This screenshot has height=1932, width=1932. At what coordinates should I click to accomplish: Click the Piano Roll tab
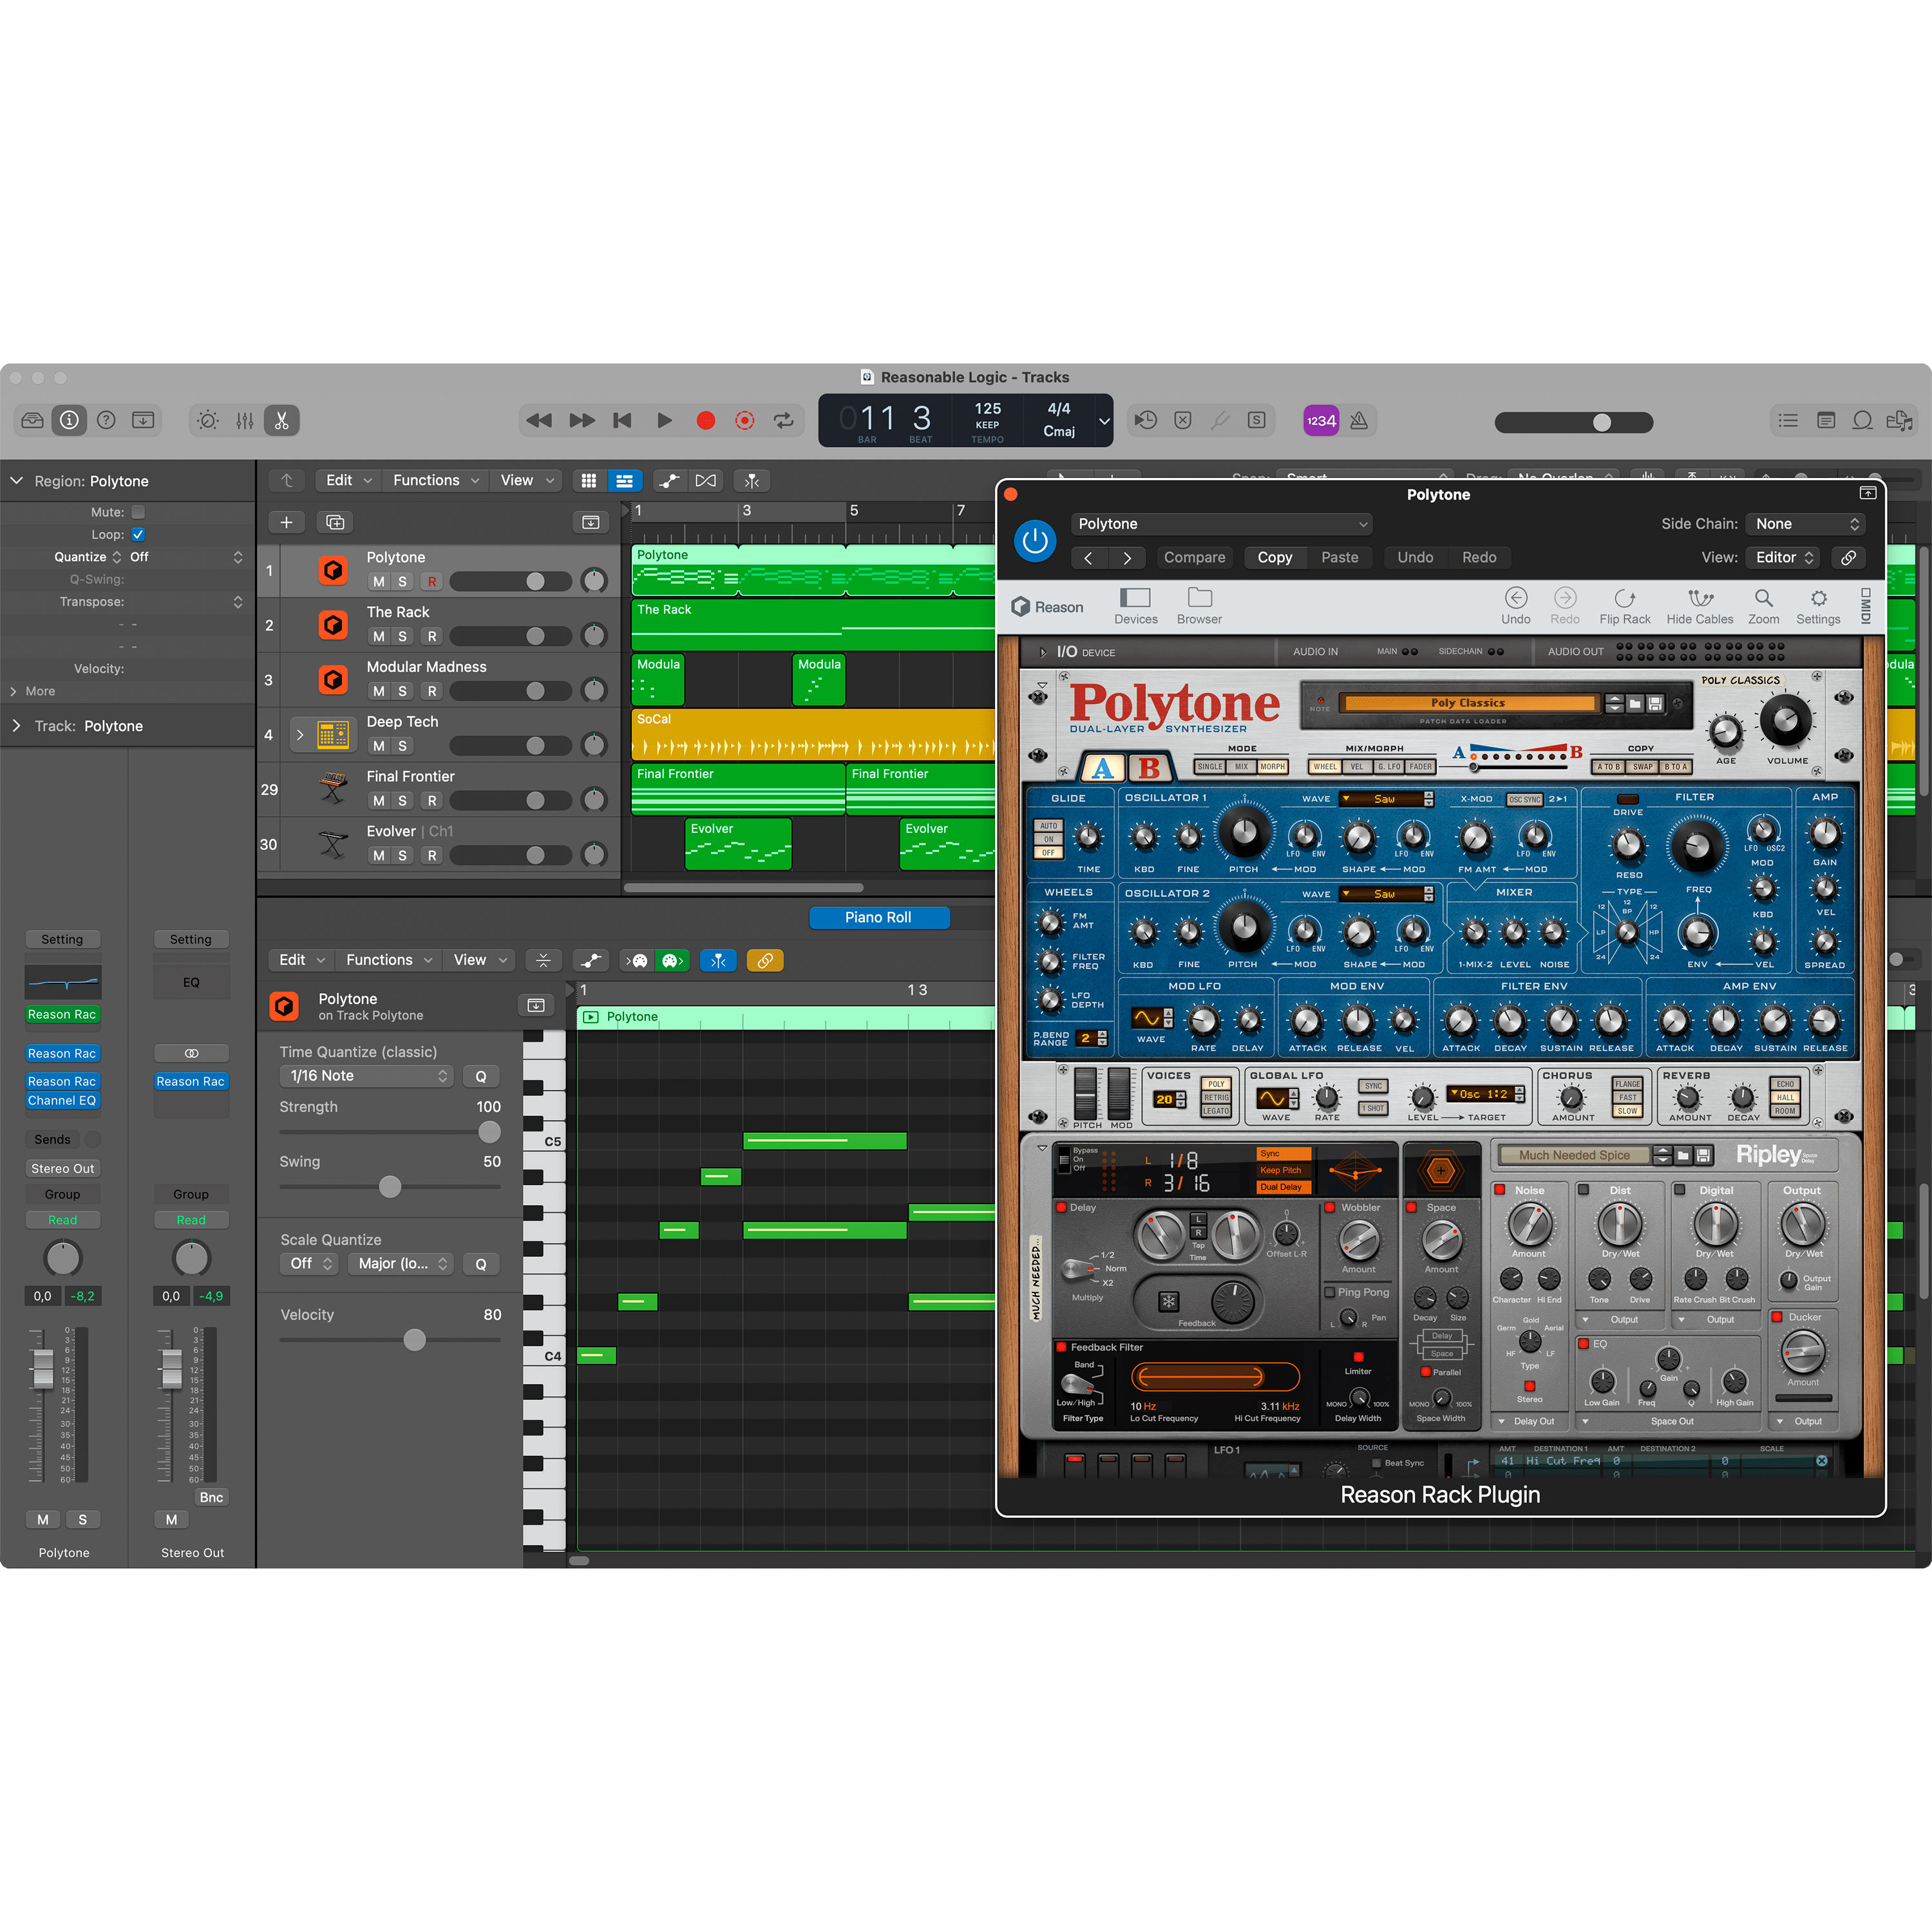coord(878,917)
